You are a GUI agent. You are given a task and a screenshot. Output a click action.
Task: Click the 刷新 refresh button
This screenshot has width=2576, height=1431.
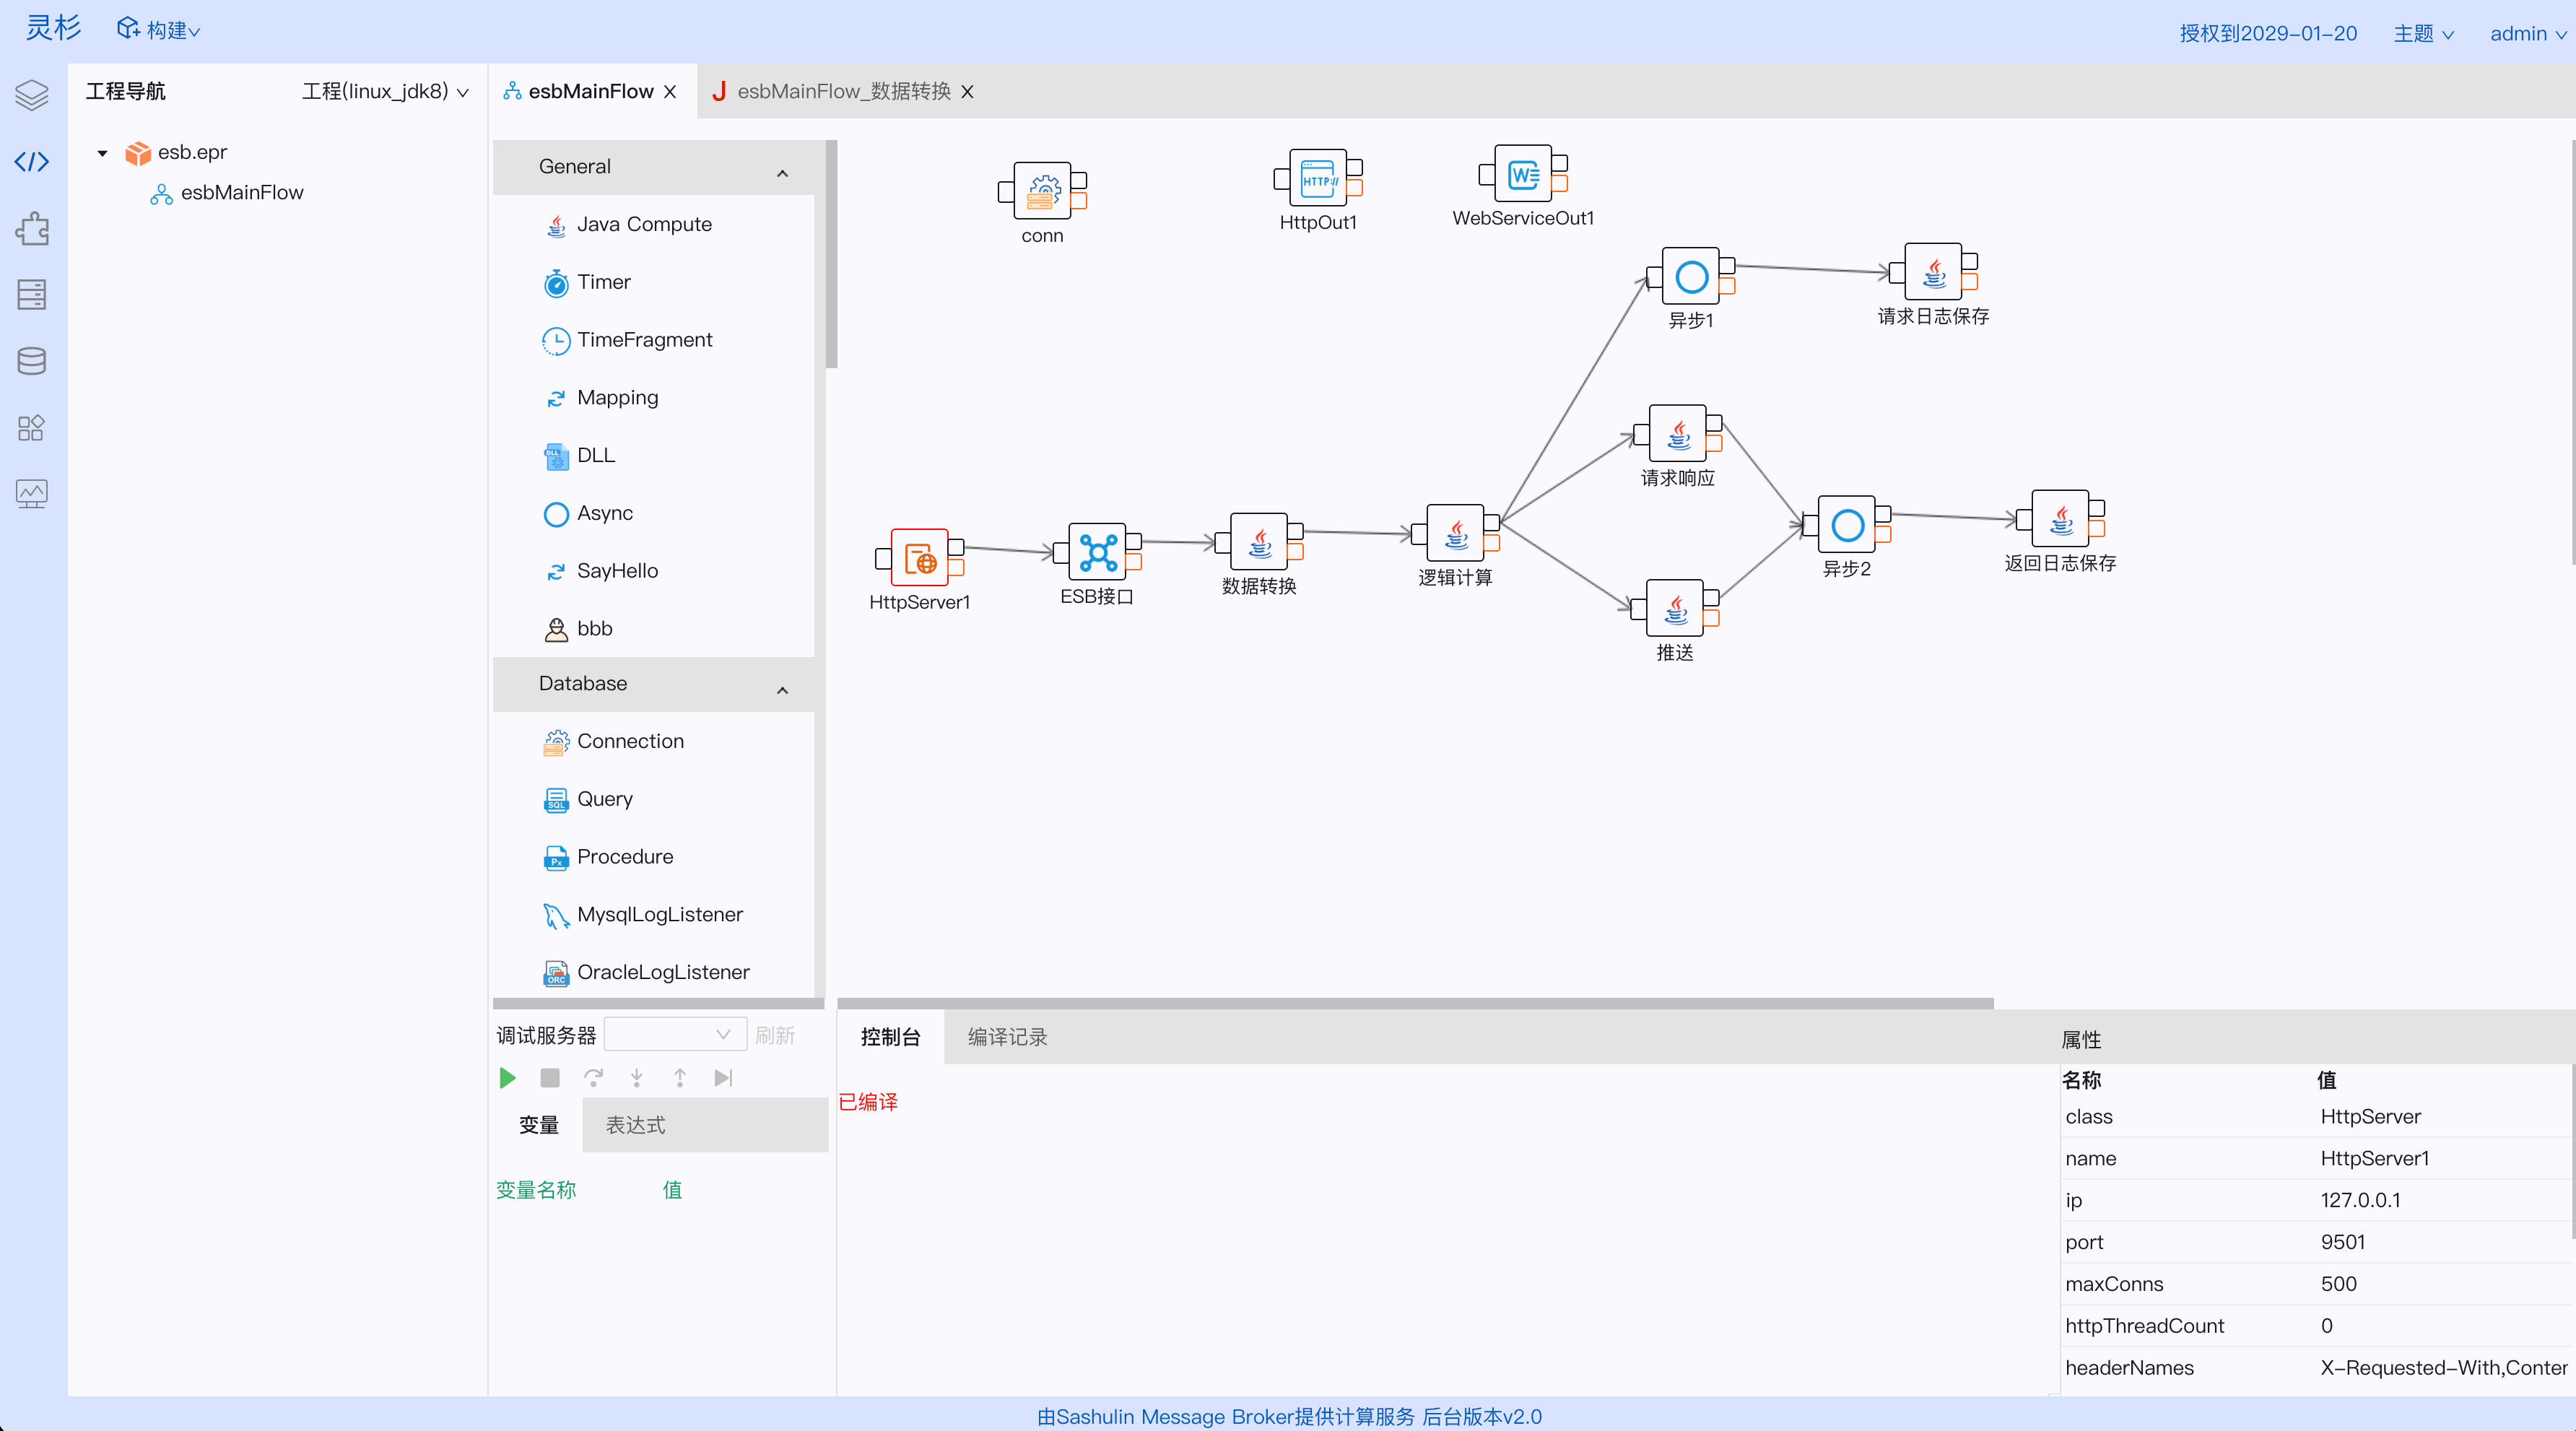774,1035
